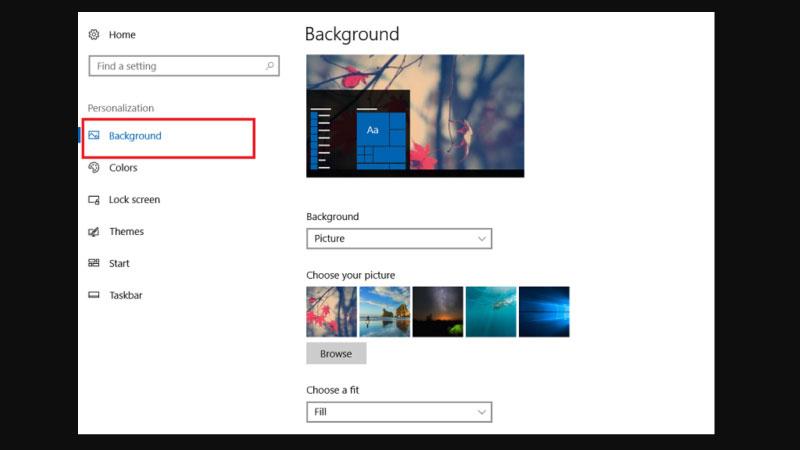Click the Colors palette icon

pos(94,168)
